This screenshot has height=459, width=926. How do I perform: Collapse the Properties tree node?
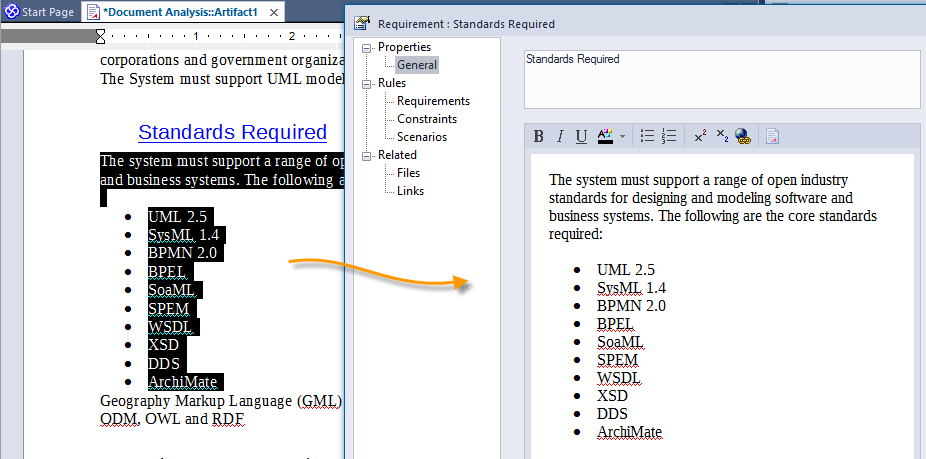[x=367, y=48]
